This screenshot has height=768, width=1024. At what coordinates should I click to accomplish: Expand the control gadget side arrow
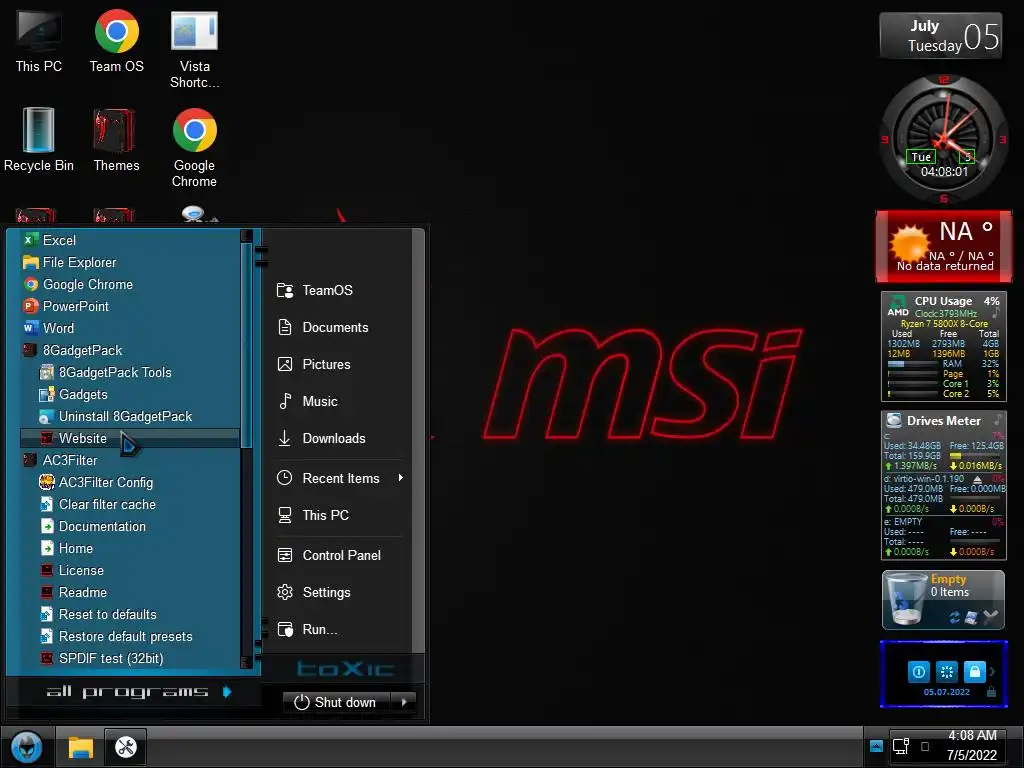click(x=992, y=671)
